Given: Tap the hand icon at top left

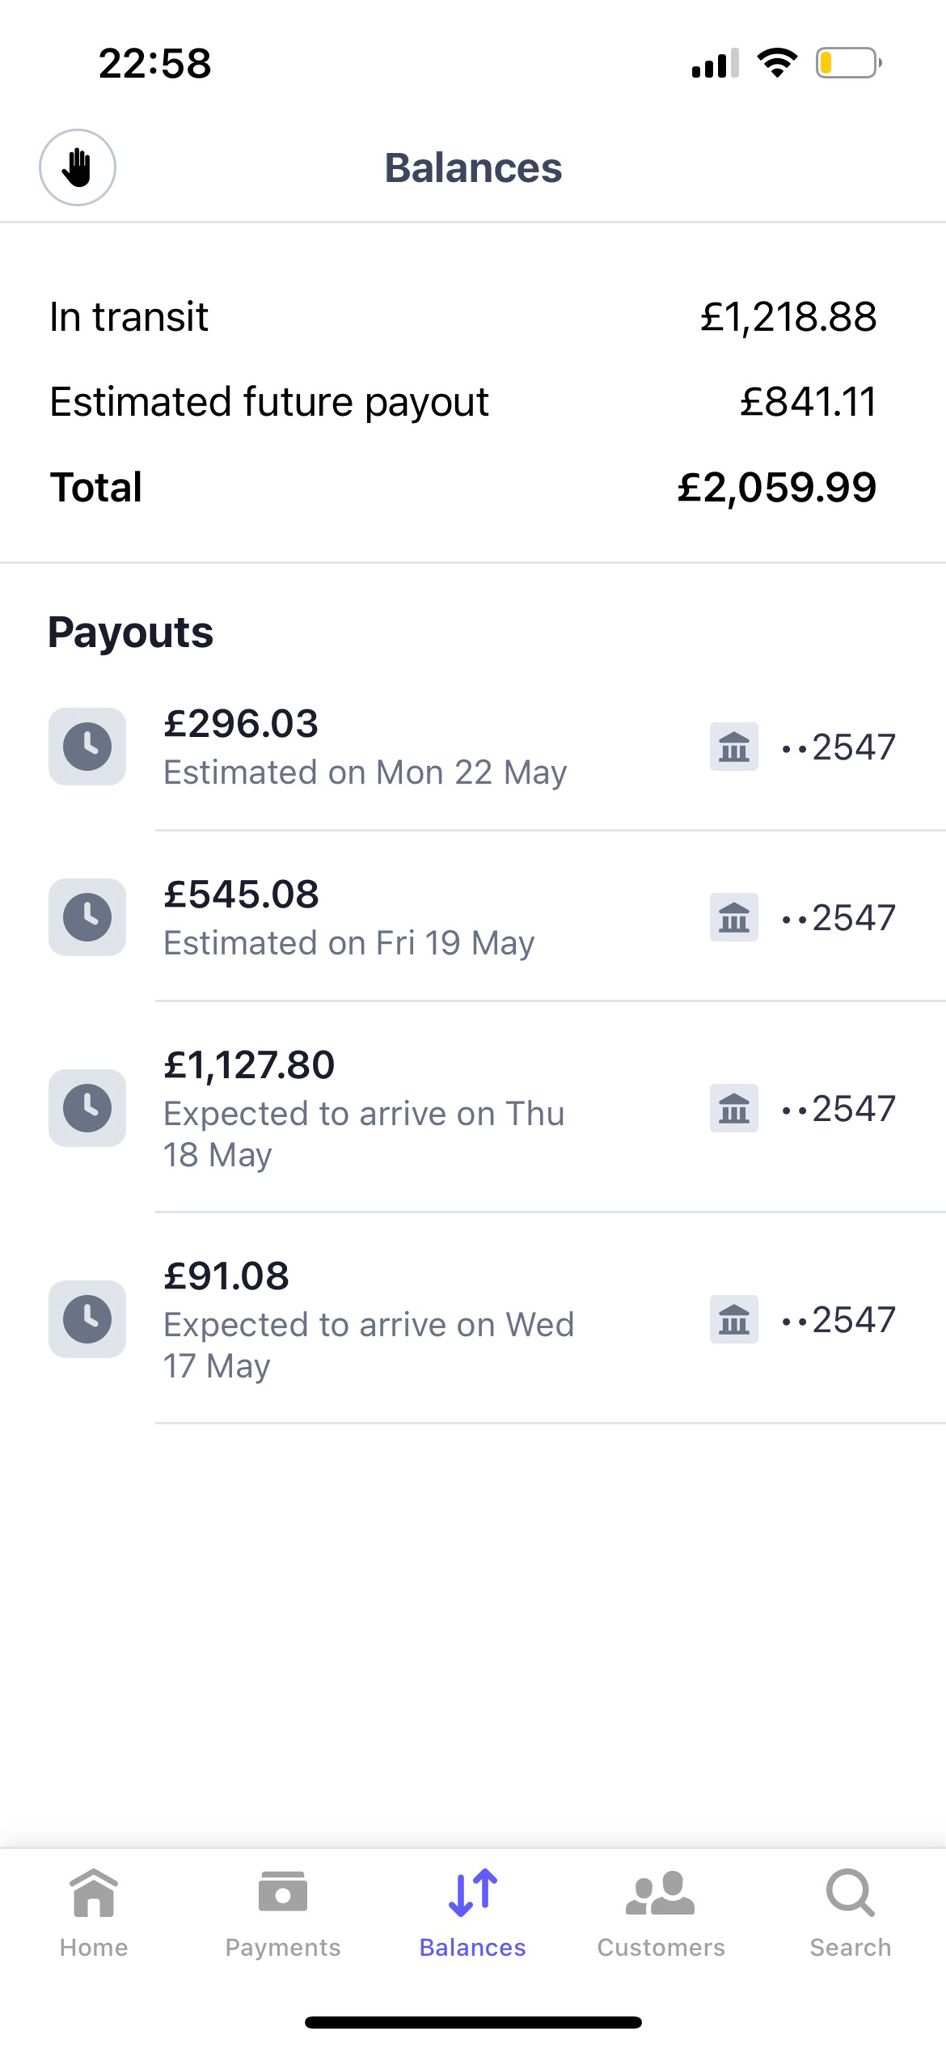Looking at the screenshot, I should point(77,168).
